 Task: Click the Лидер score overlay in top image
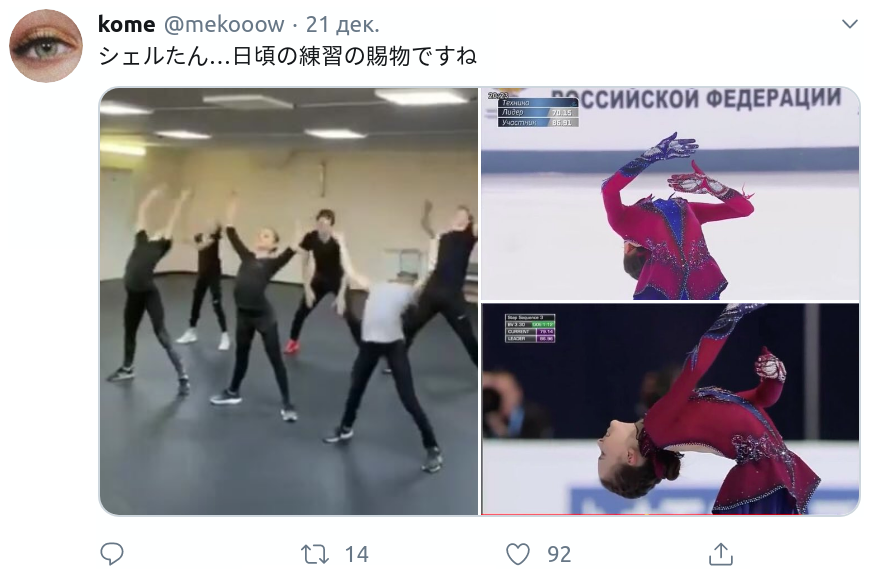click(538, 112)
